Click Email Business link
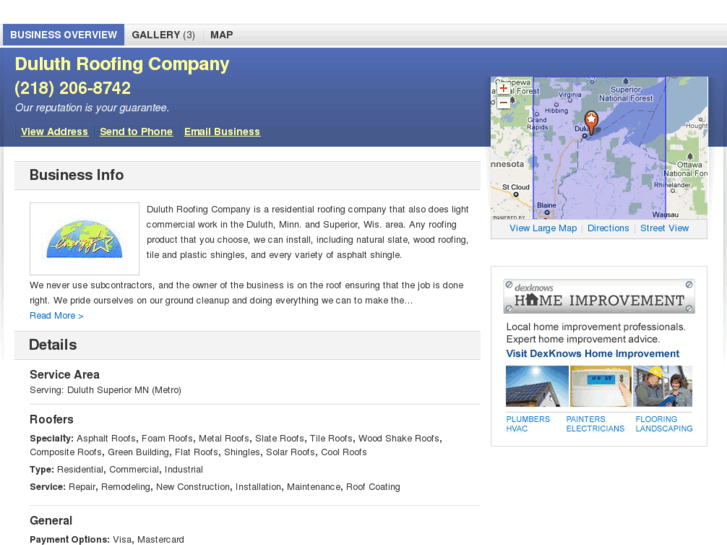727x545 pixels. 222,132
